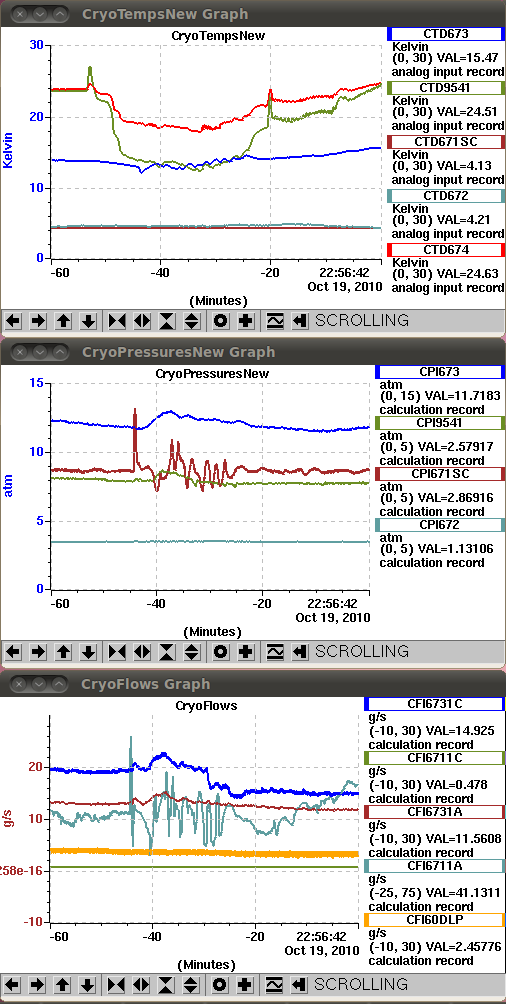
Task: Click the jump-back arrow in CryoFlows Graph toolbar
Action: click(x=299, y=984)
